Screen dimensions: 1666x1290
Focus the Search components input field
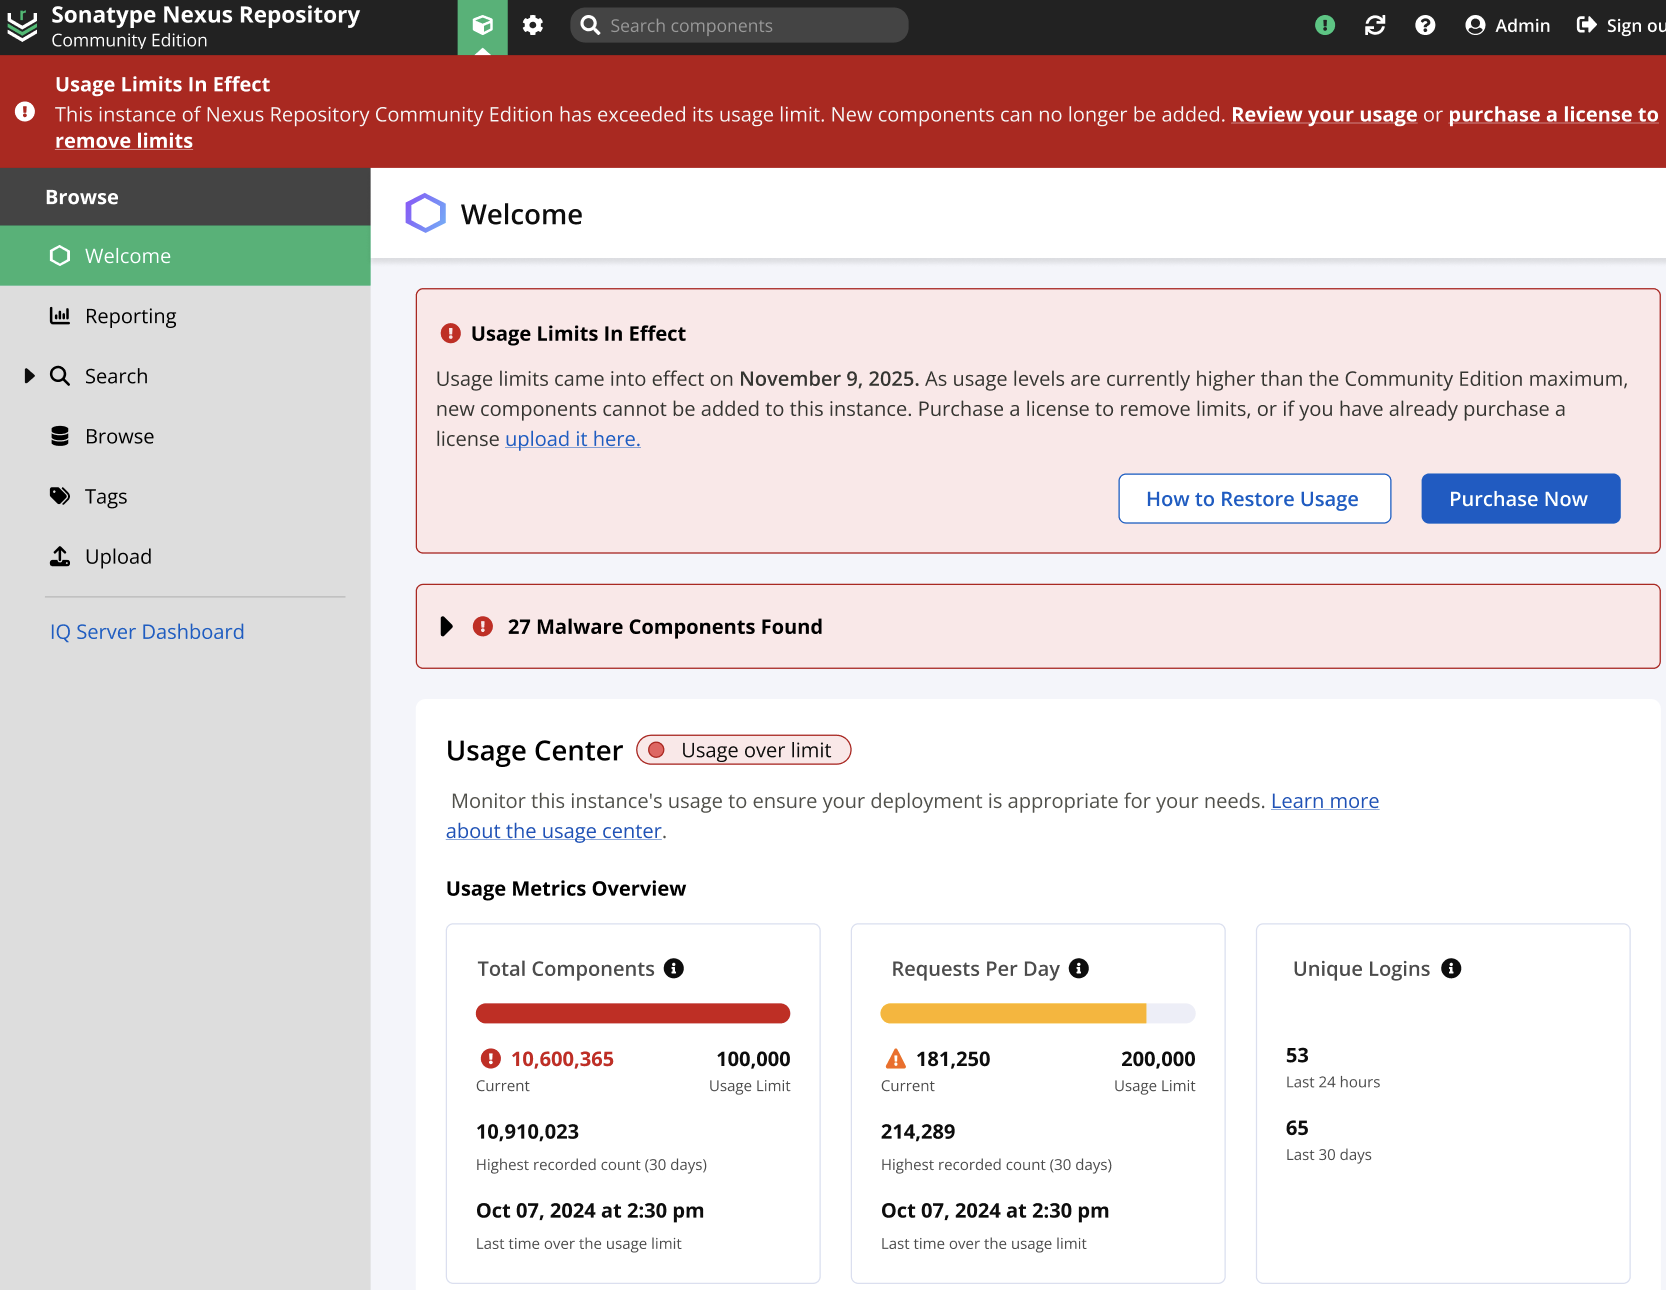[739, 25]
